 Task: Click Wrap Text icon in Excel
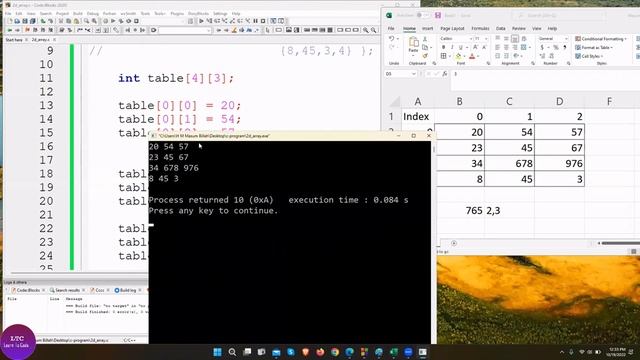pyautogui.click(x=524, y=39)
